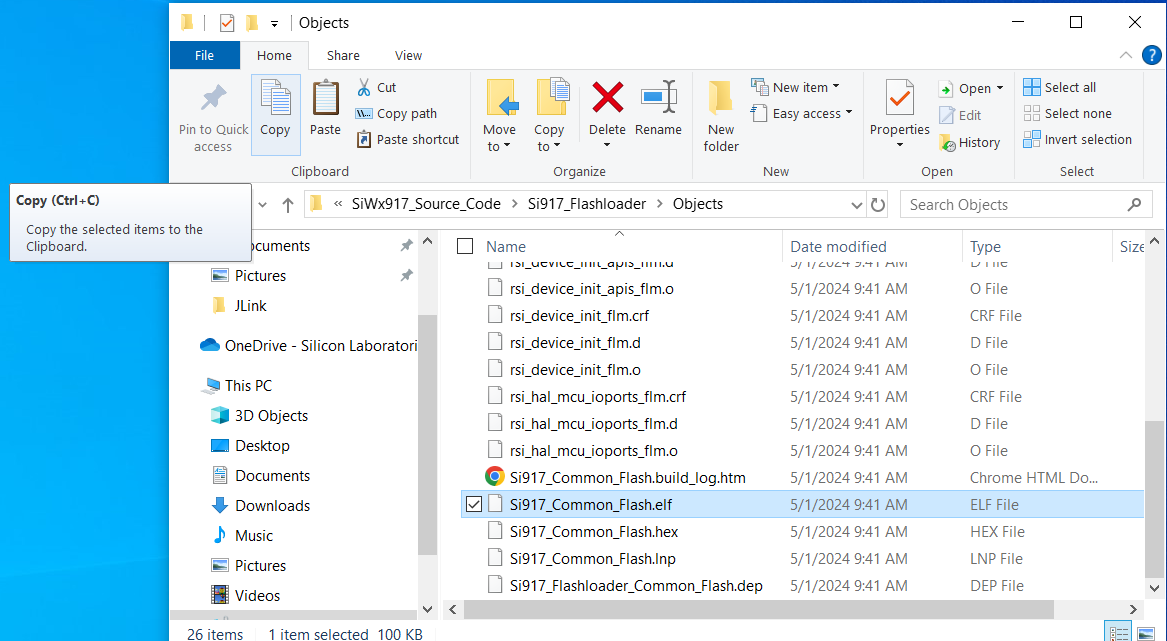Screen dimensions: 1167x641
Task: Open the File menu tab
Action: [x=205, y=55]
